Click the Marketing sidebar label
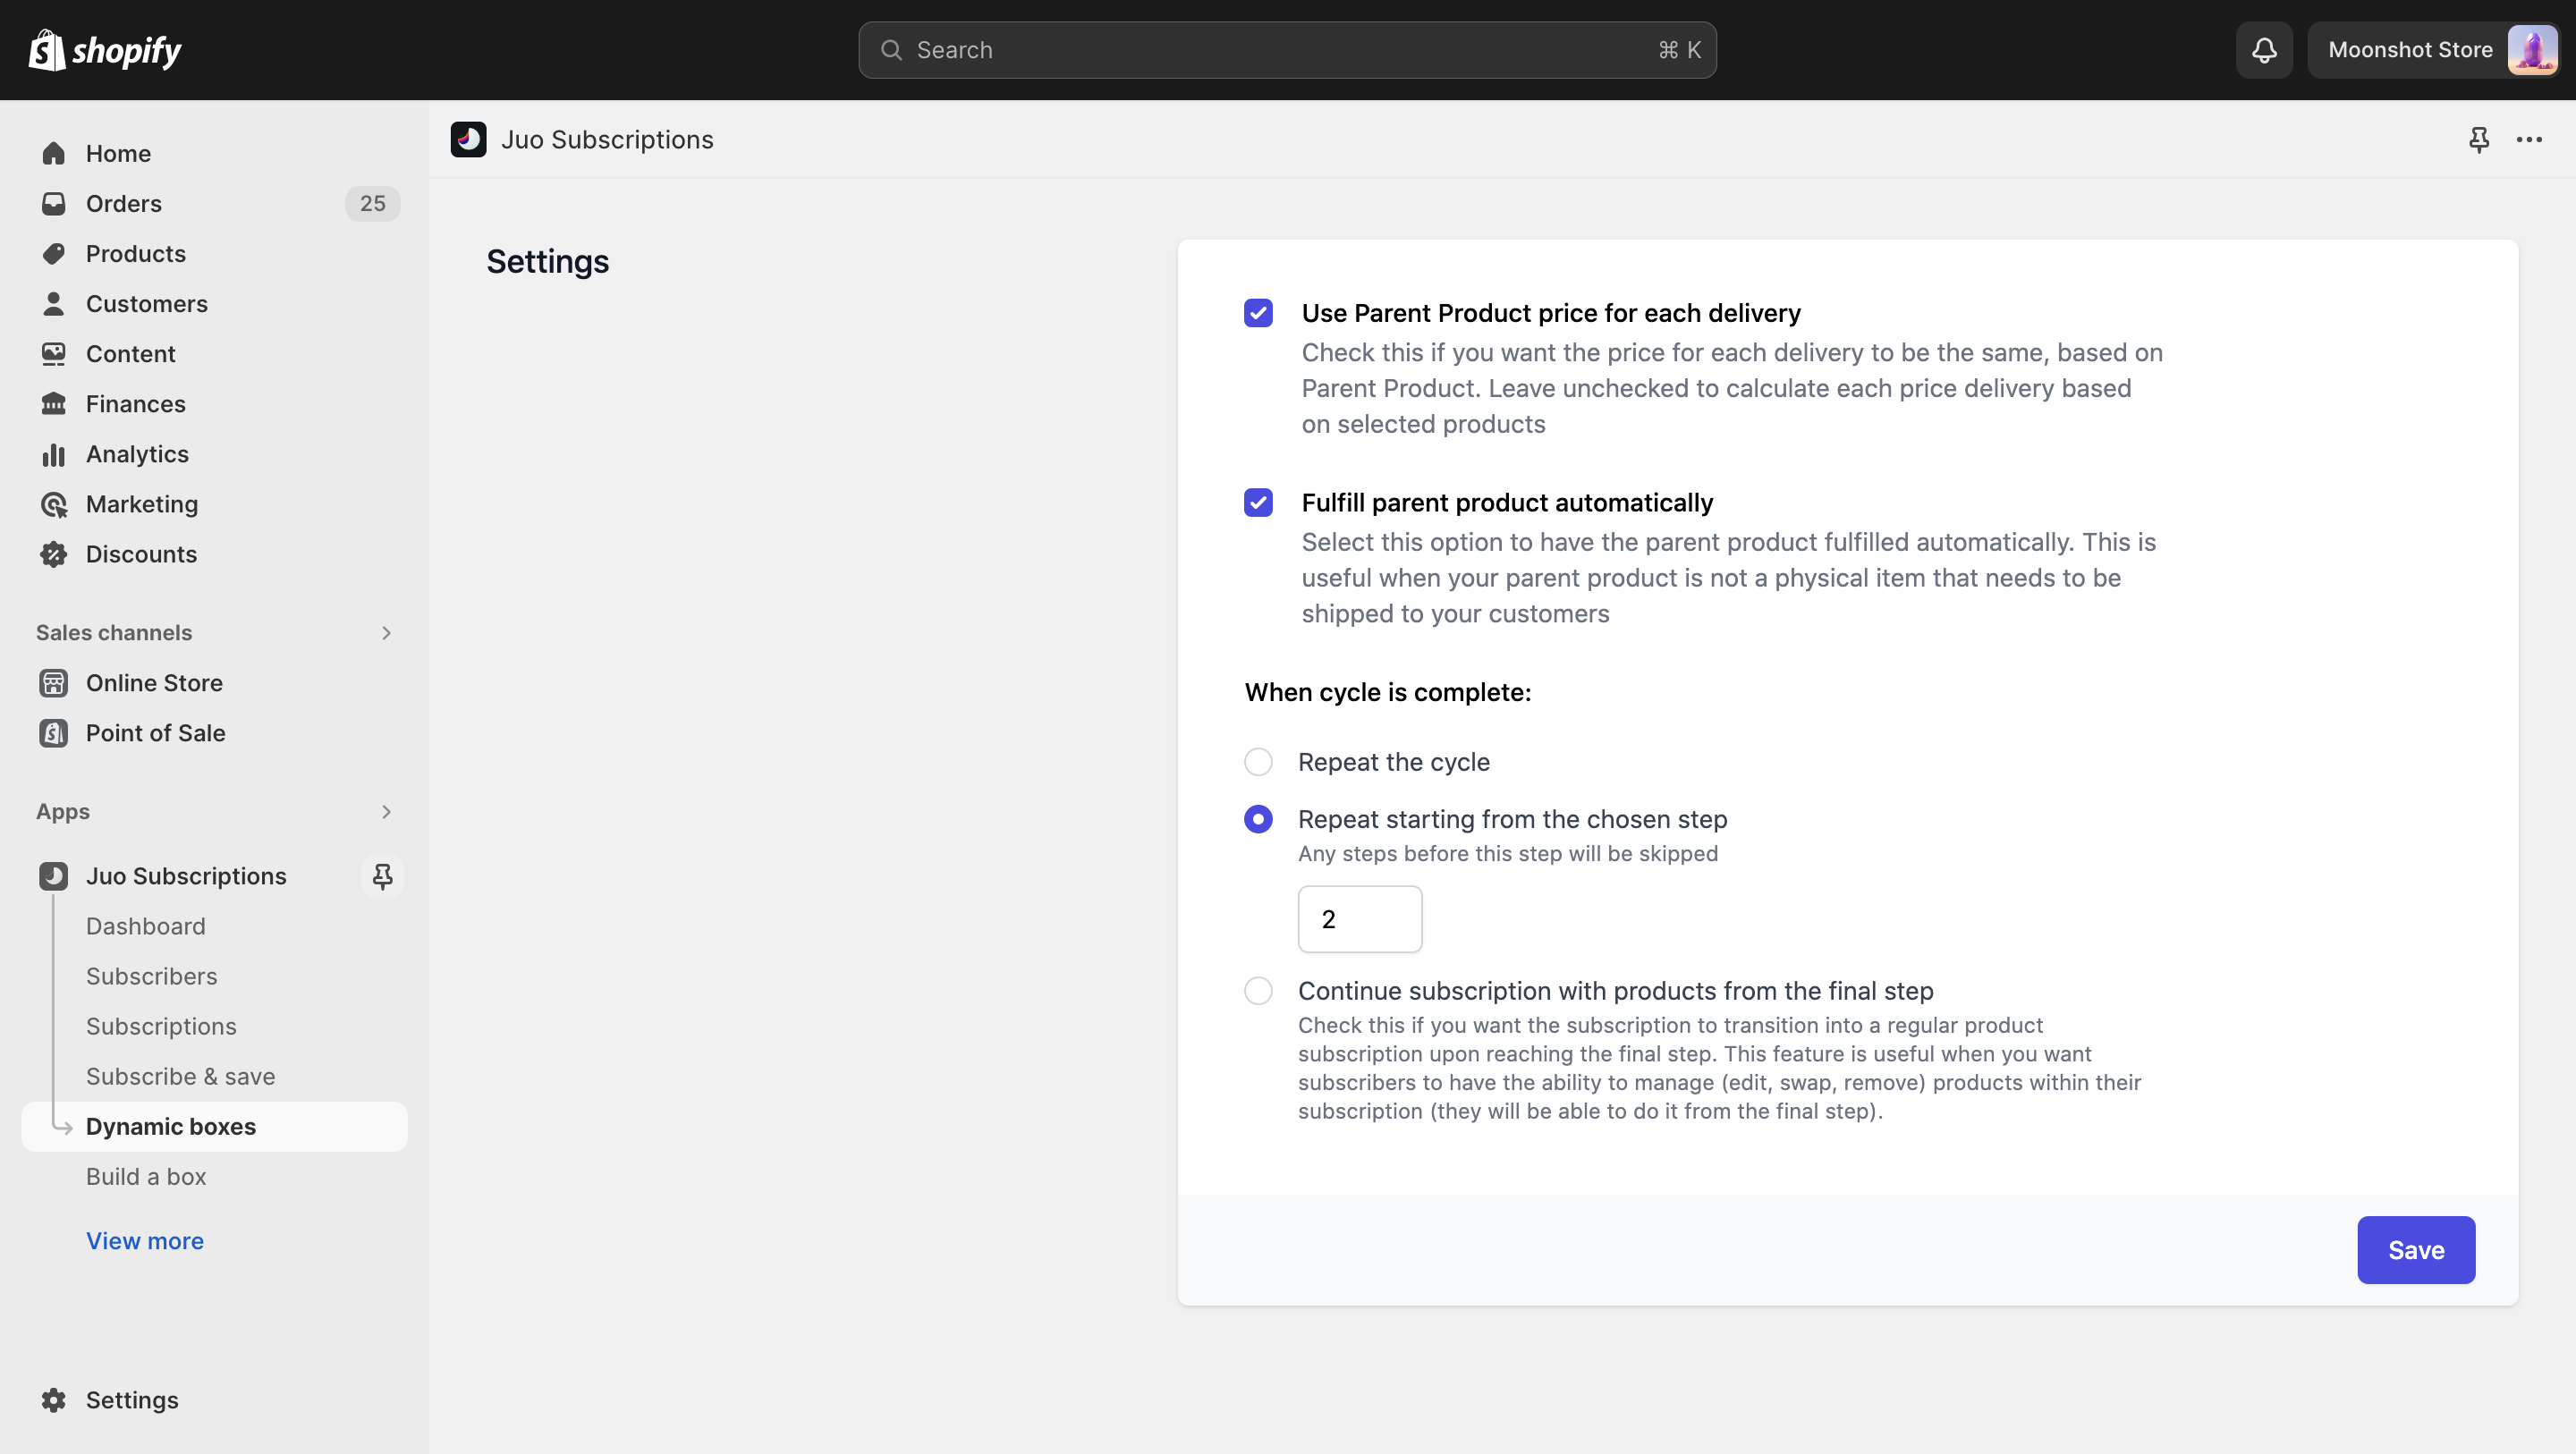This screenshot has height=1454, width=2576. click(x=142, y=504)
